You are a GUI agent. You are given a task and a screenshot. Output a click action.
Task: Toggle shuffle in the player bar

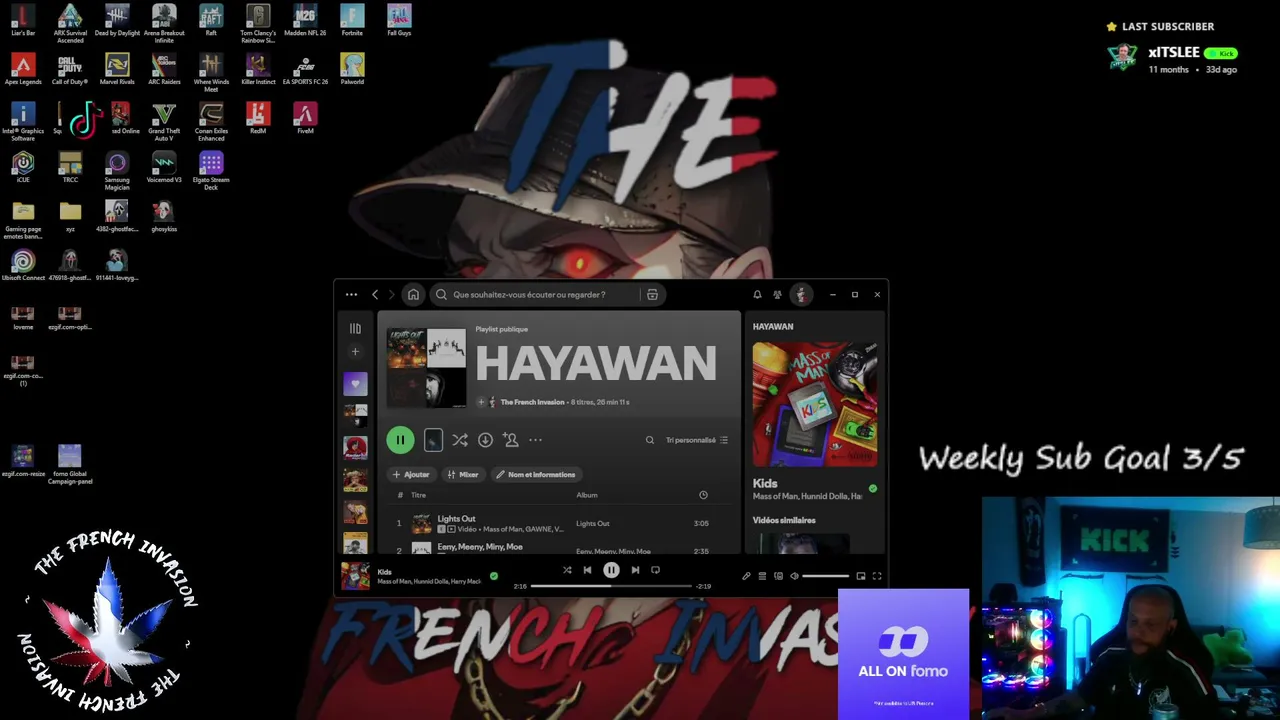pyautogui.click(x=567, y=570)
